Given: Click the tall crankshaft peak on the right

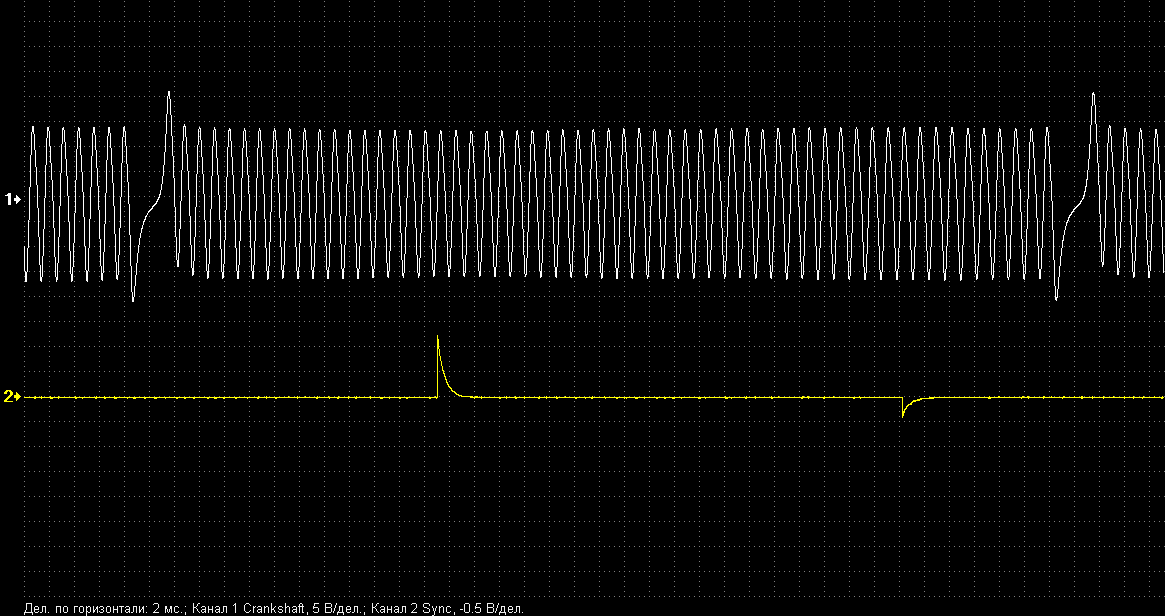Looking at the screenshot, I should pyautogui.click(x=1093, y=94).
